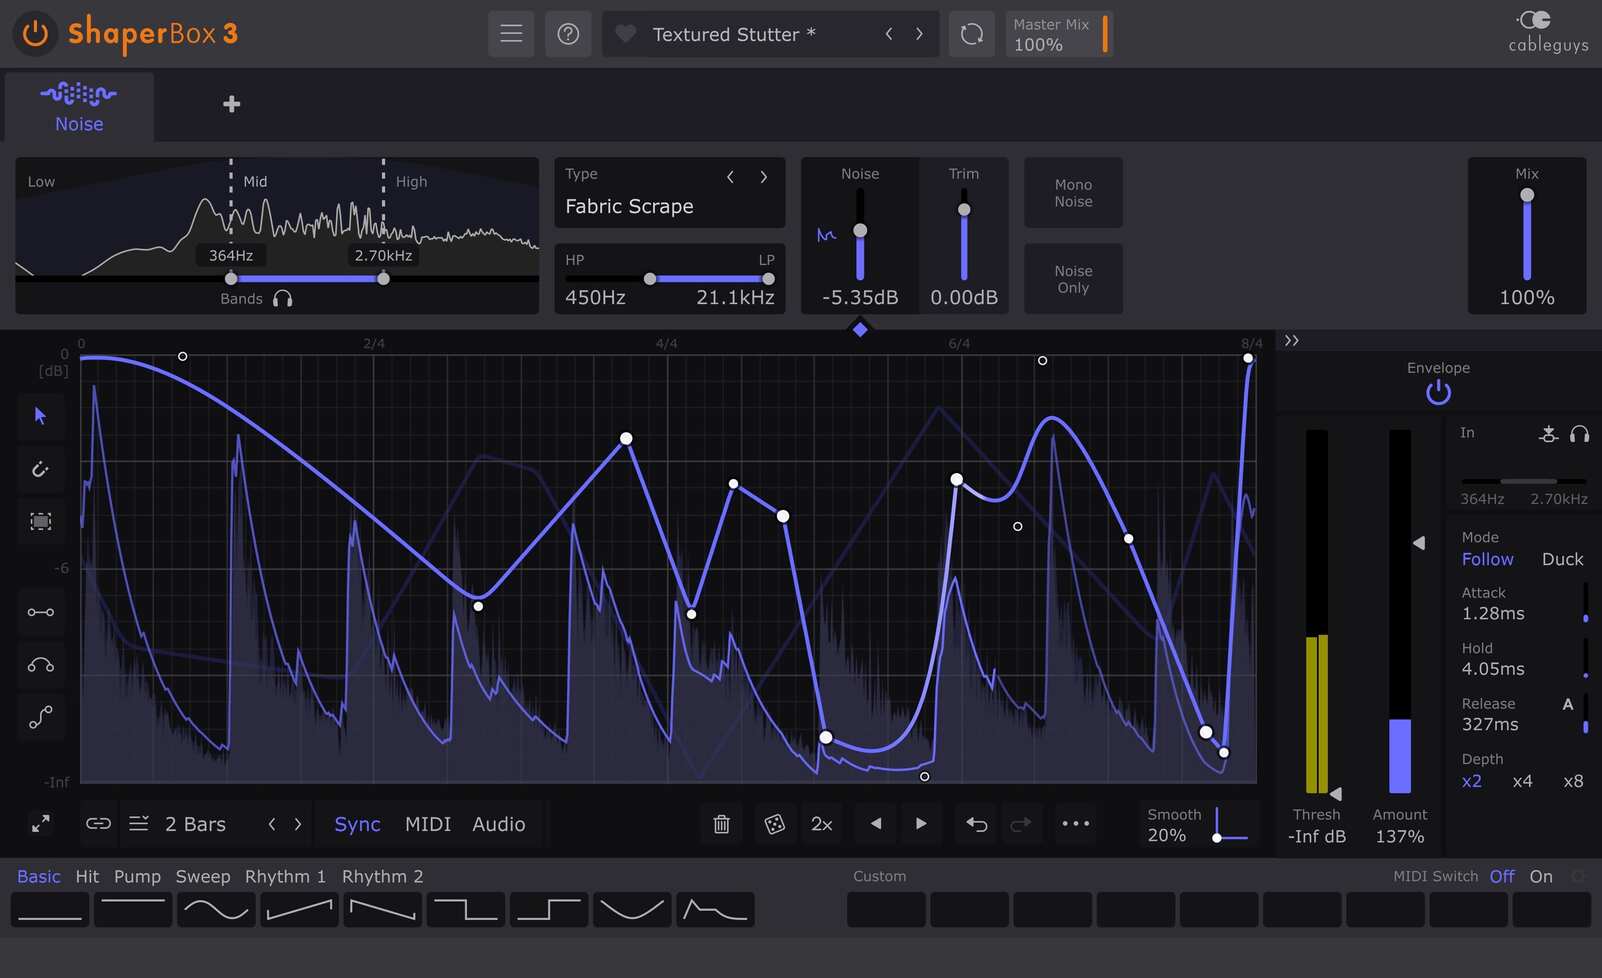The width and height of the screenshot is (1602, 978).
Task: Turn MIDI Switch to On
Action: click(x=1541, y=875)
